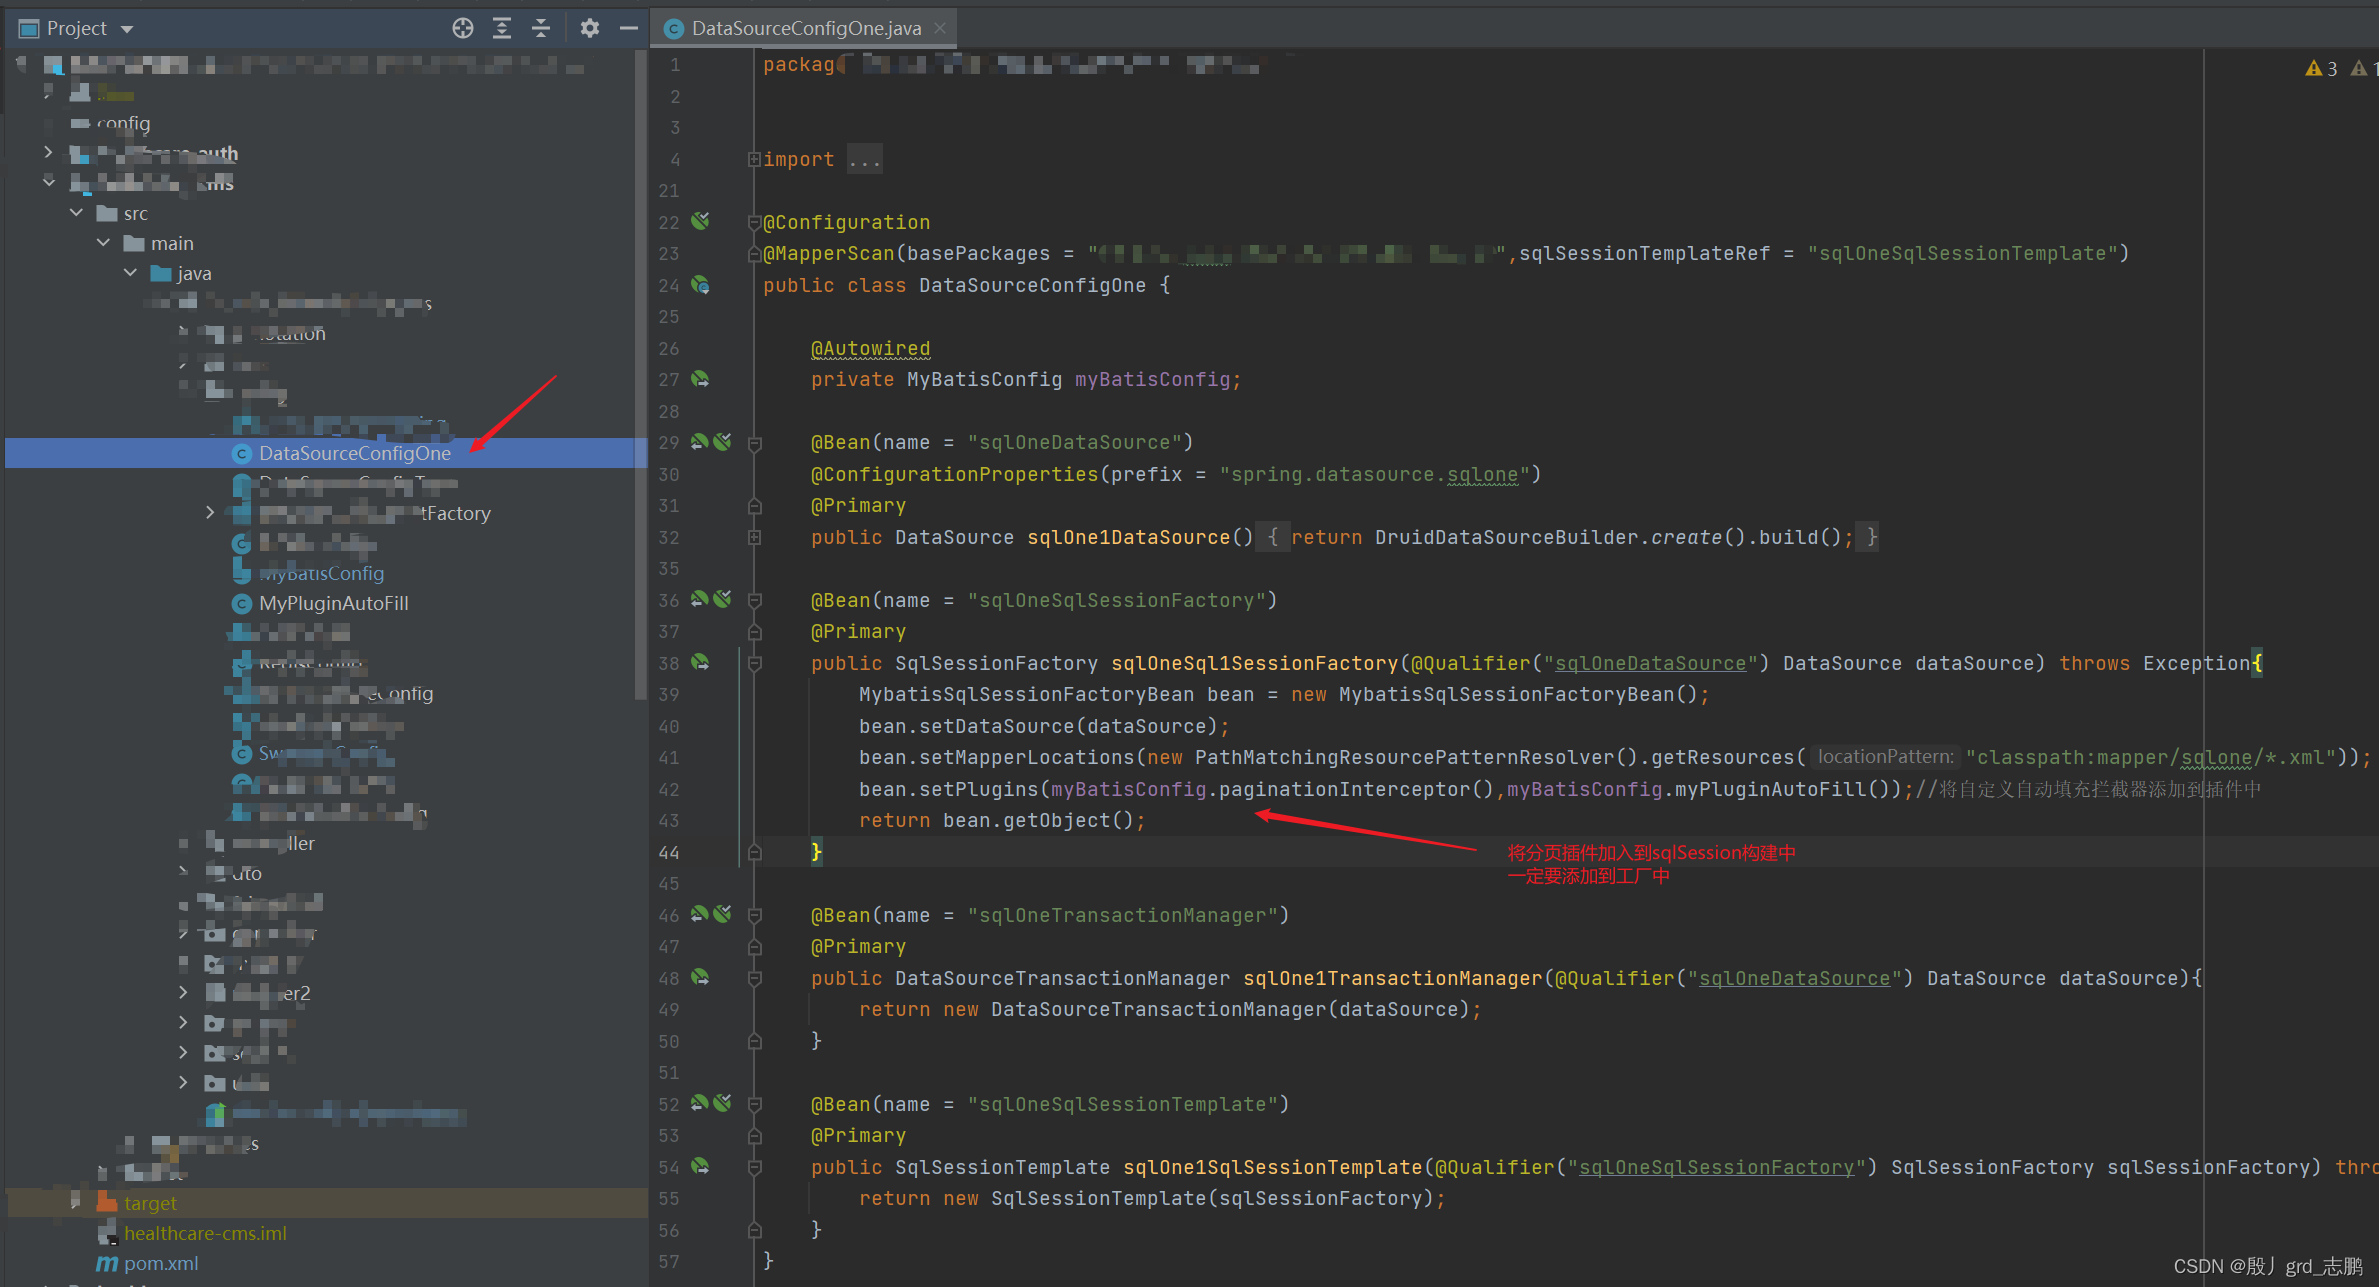The height and width of the screenshot is (1287, 2379).
Task: Click the class gutter icon on line 24
Action: [701, 285]
